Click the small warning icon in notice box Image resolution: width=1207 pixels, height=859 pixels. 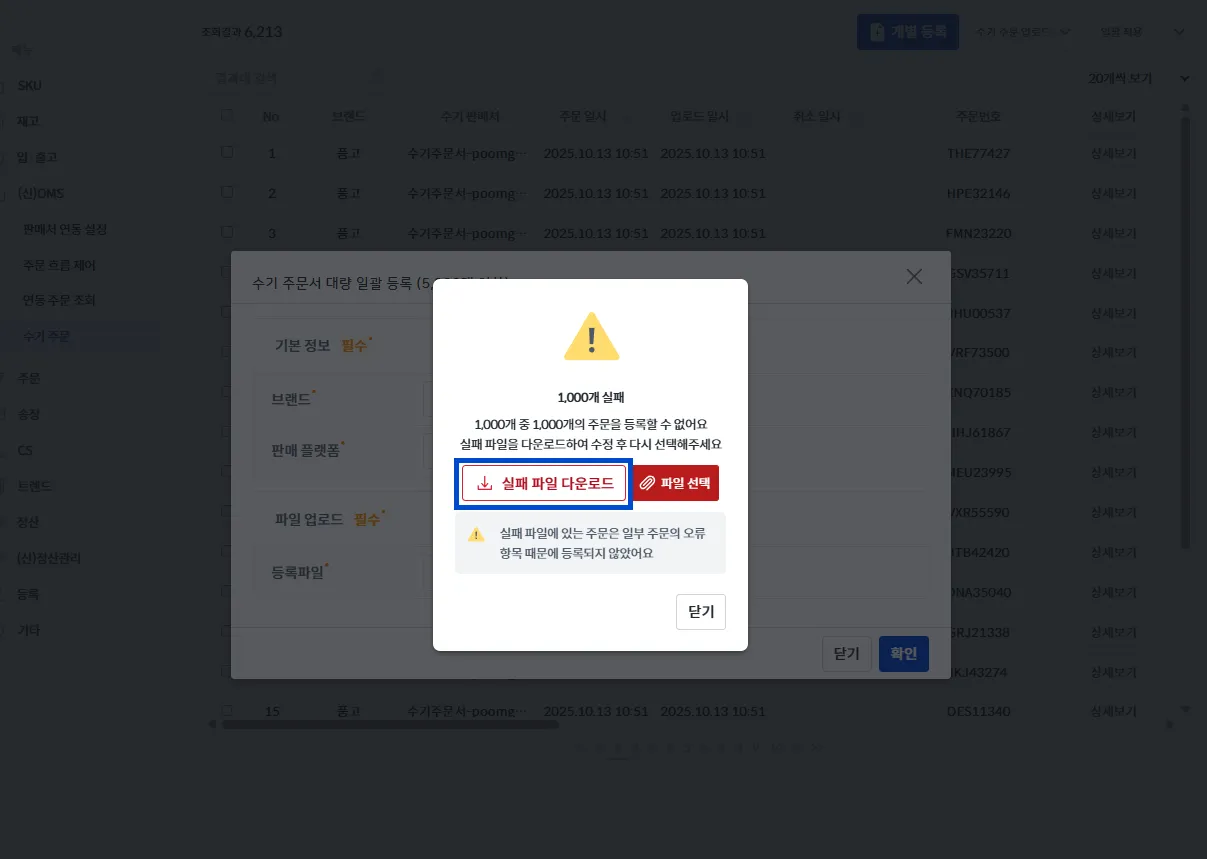click(476, 534)
